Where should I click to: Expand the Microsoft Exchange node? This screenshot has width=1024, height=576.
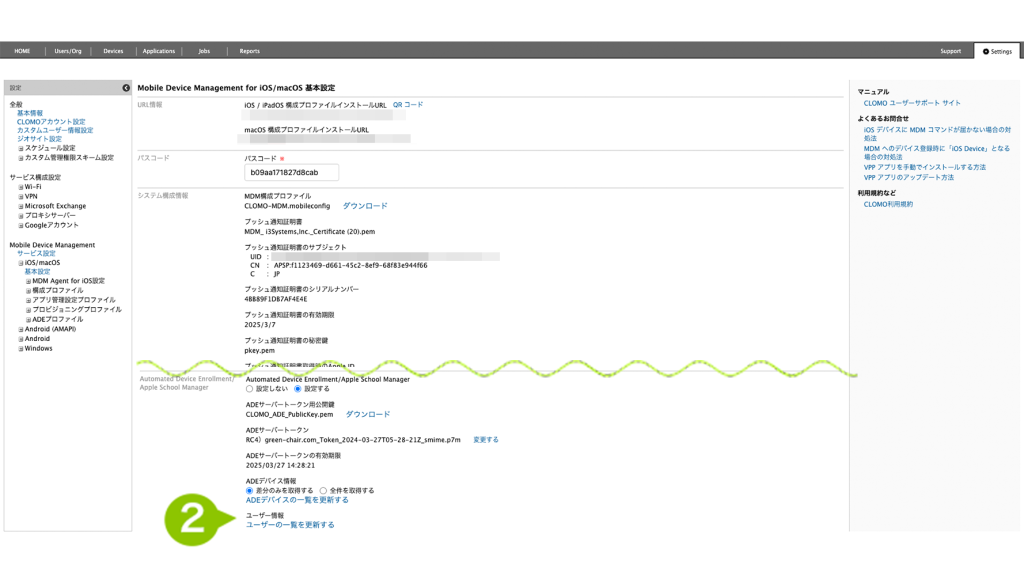(x=21, y=206)
